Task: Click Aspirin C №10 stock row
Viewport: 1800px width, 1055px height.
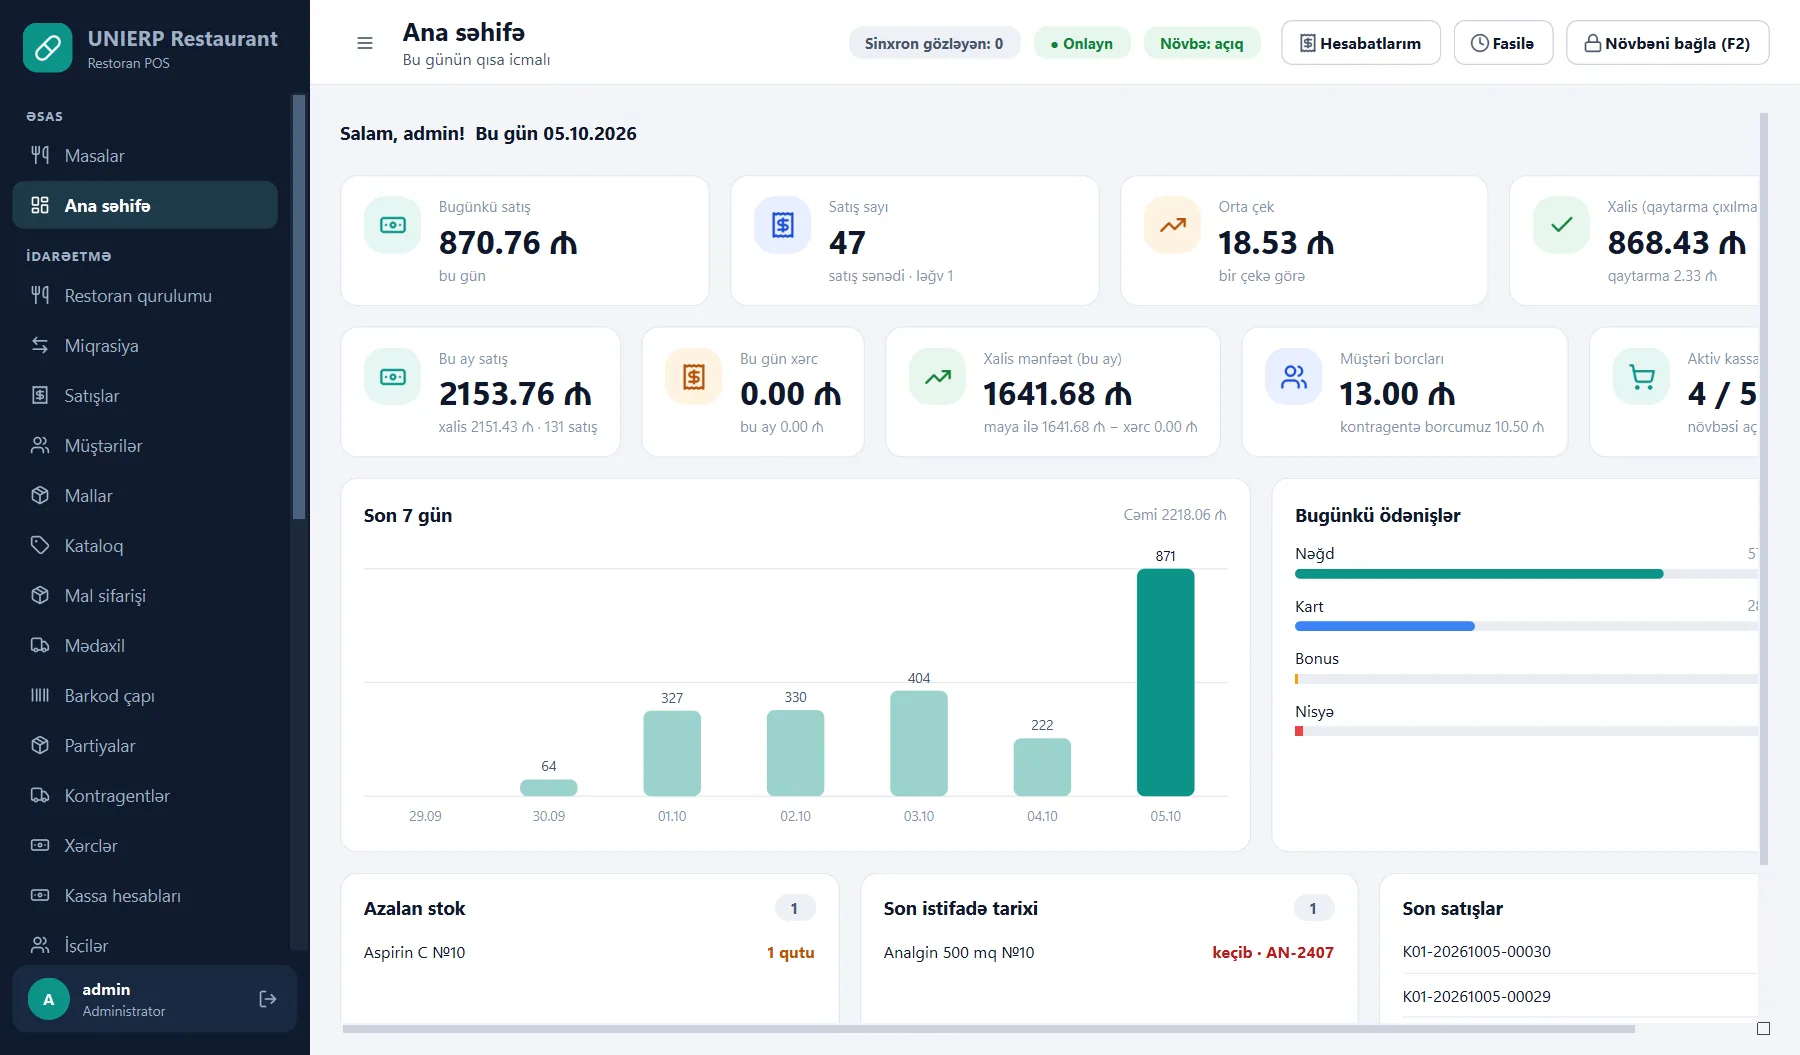Action: pos(589,952)
